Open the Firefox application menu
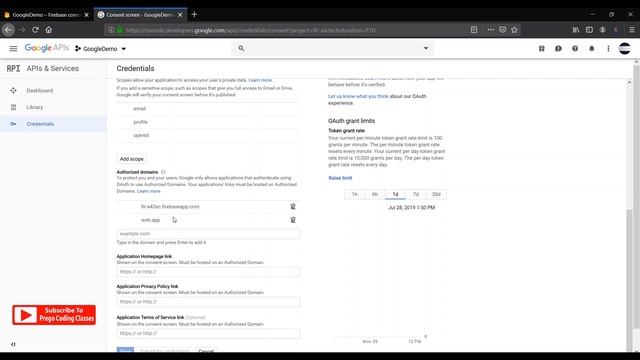640x360 pixels. (632, 30)
